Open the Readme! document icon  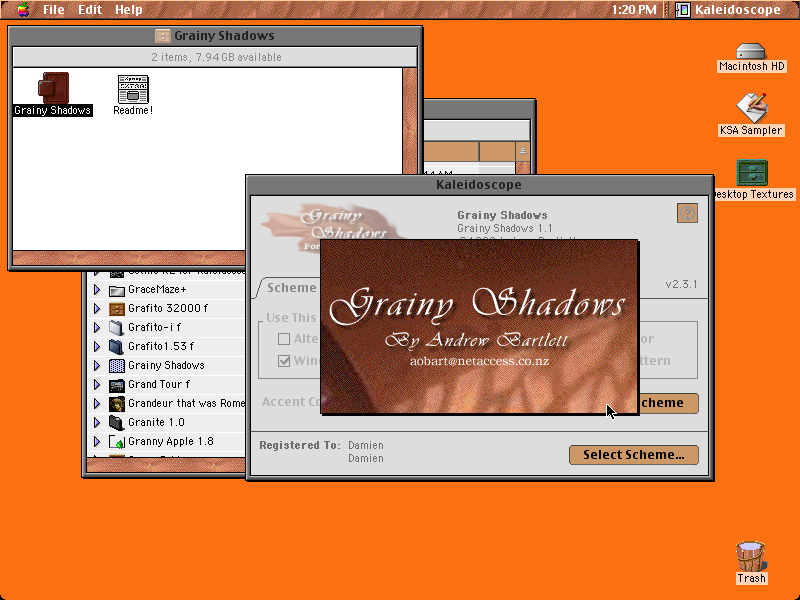click(x=133, y=89)
